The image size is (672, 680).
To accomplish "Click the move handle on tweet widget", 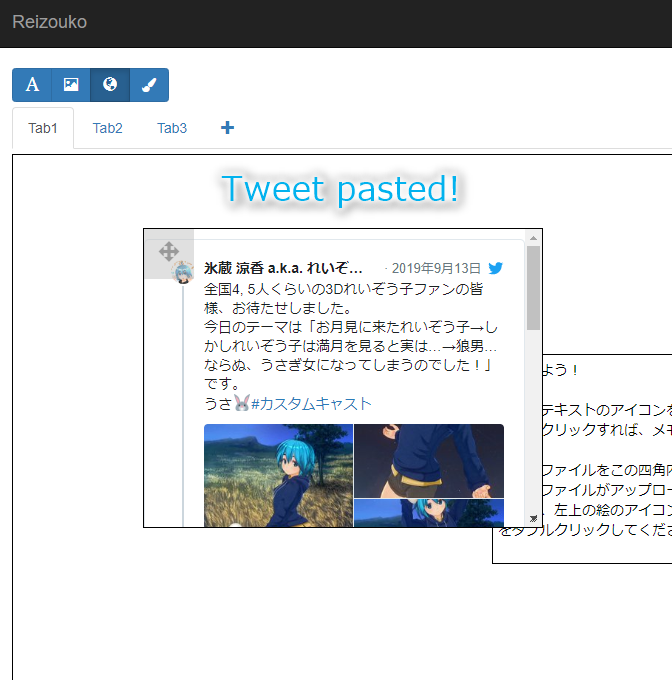I will click(169, 251).
